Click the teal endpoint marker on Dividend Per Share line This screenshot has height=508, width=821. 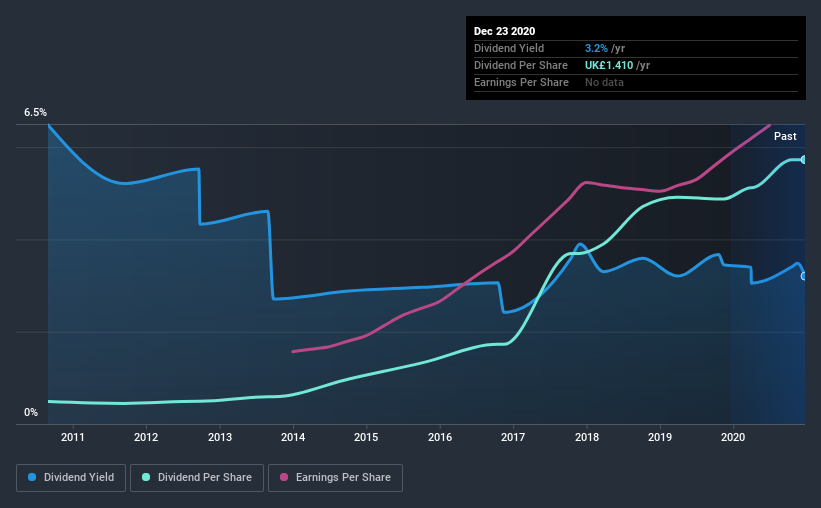point(803,160)
